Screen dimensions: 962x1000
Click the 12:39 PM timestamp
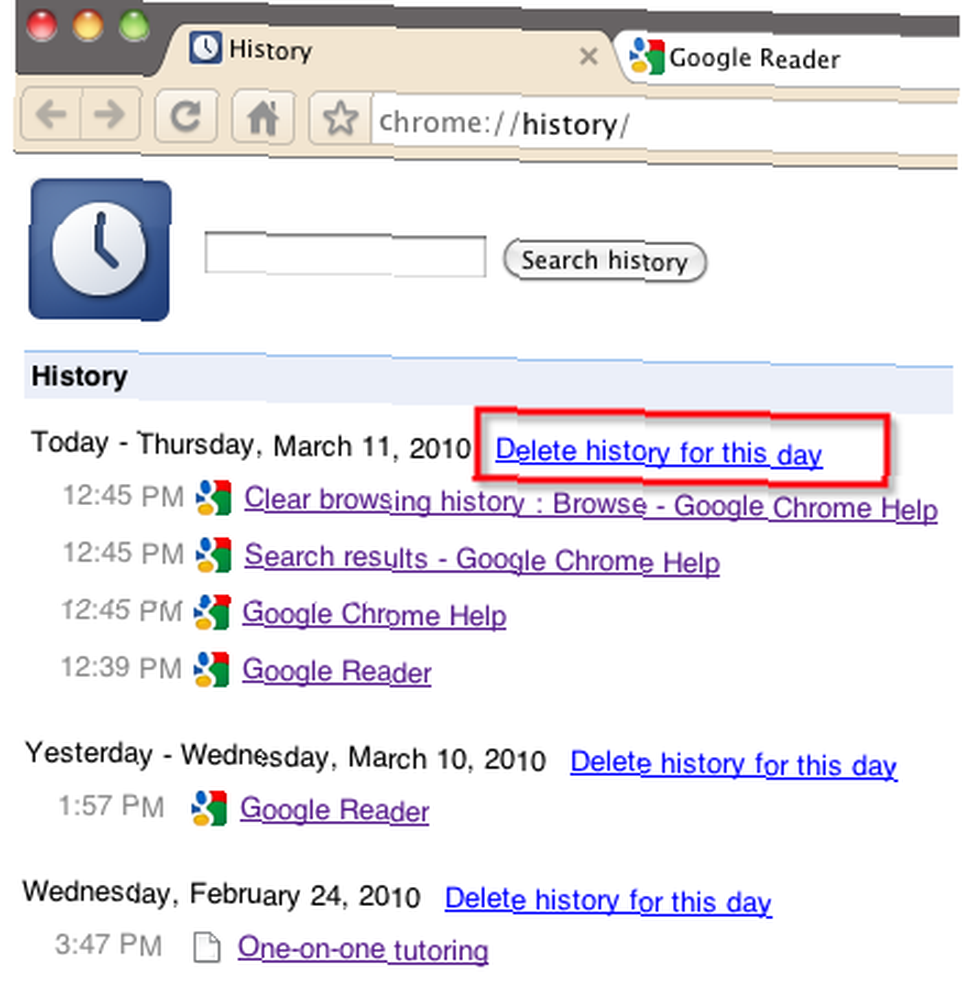click(x=121, y=668)
